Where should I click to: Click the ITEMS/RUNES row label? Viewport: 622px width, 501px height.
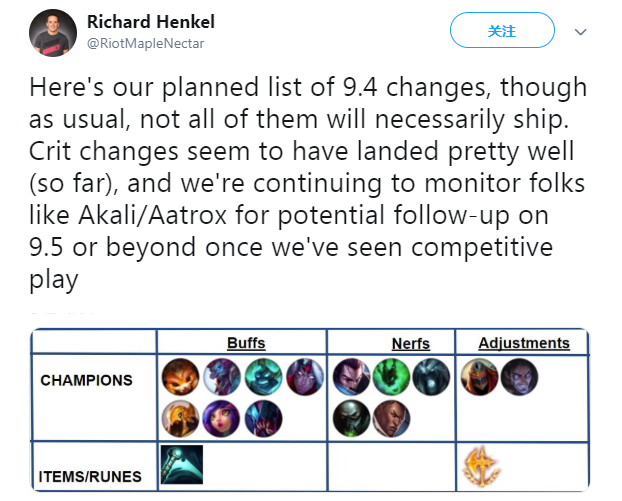[90, 476]
